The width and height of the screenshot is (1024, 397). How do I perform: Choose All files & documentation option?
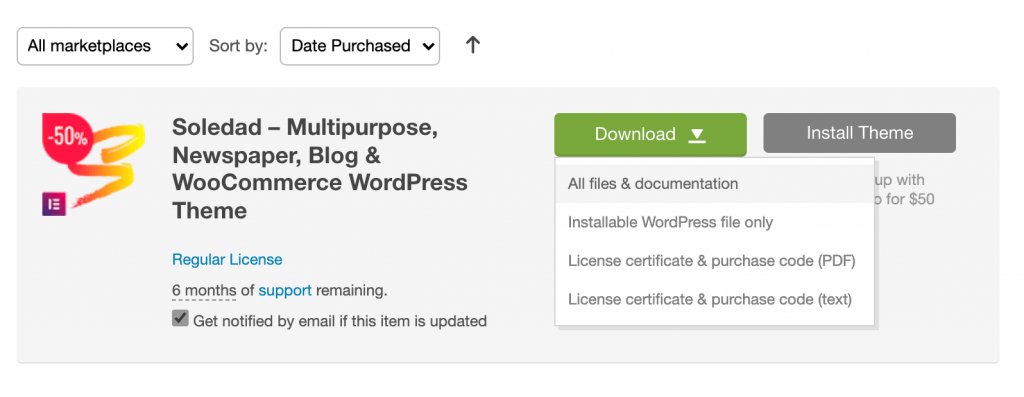tap(714, 184)
